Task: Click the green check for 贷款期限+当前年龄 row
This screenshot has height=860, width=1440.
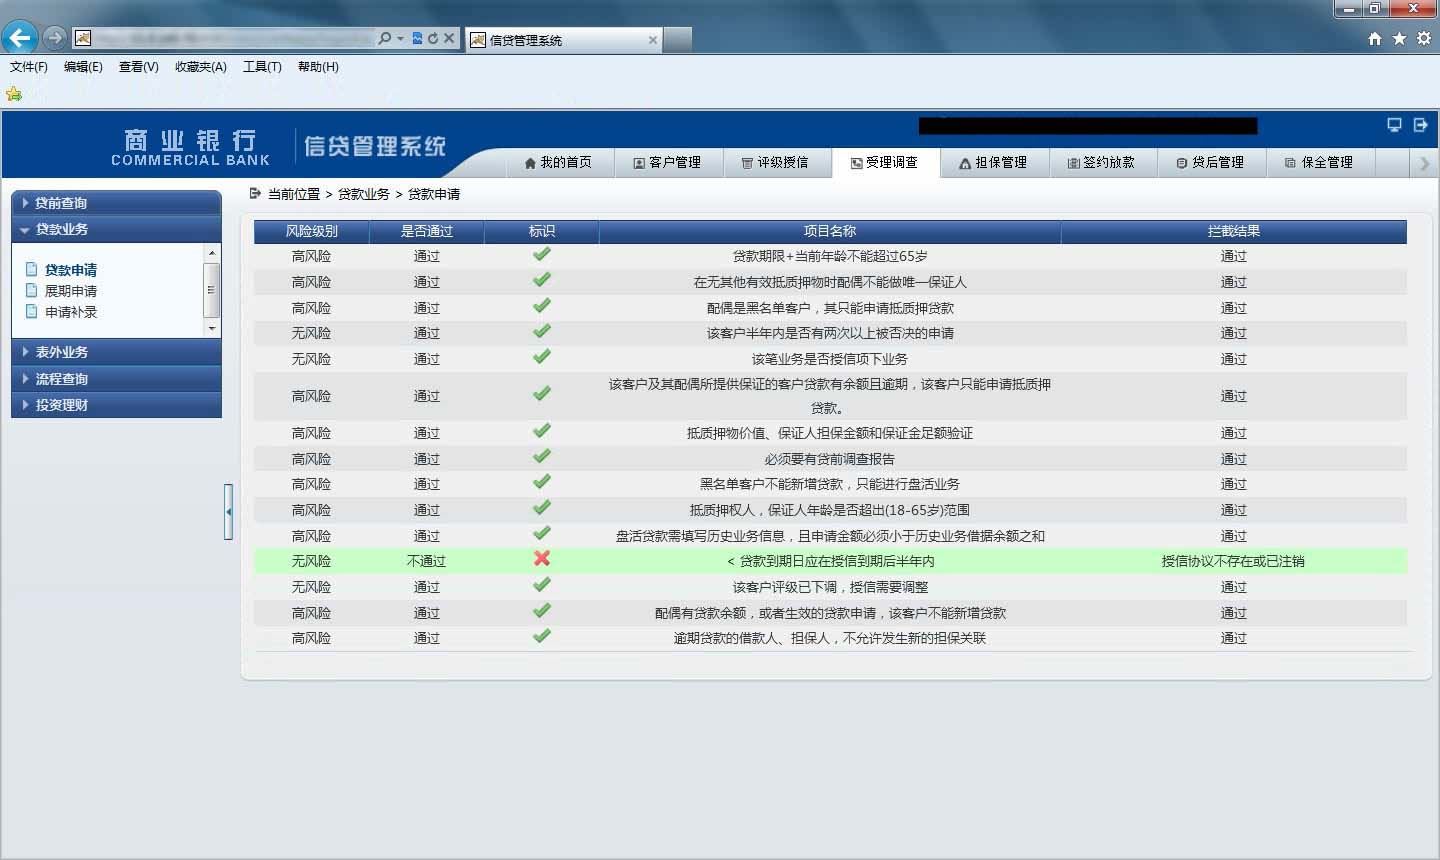Action: (542, 254)
